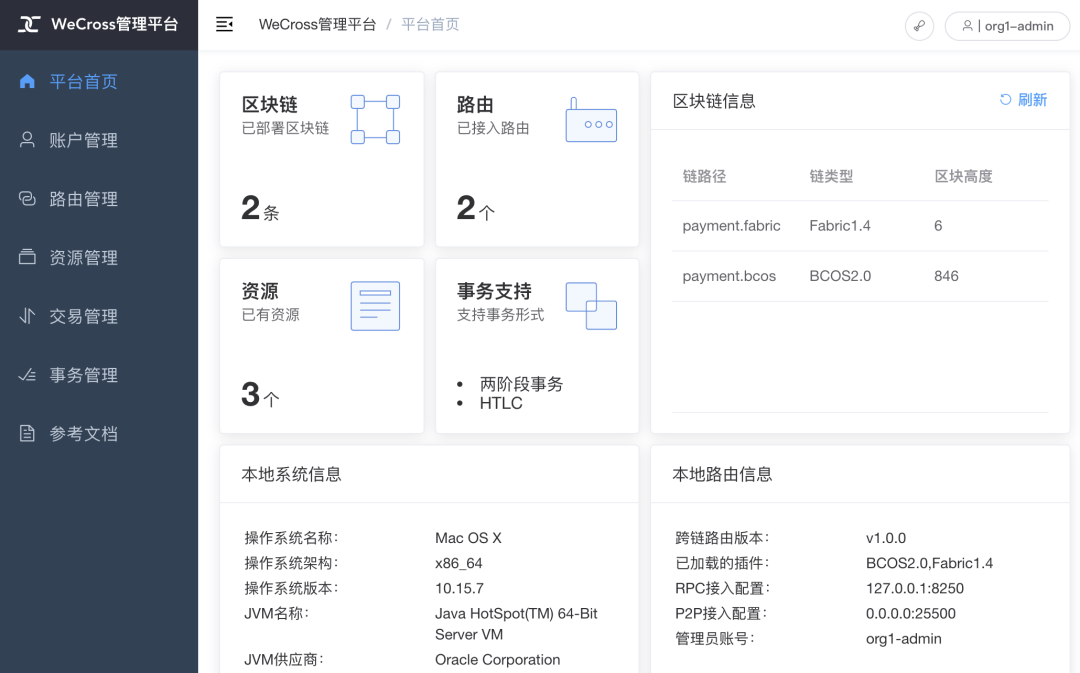Click router version value v1.0.0

click(885, 538)
